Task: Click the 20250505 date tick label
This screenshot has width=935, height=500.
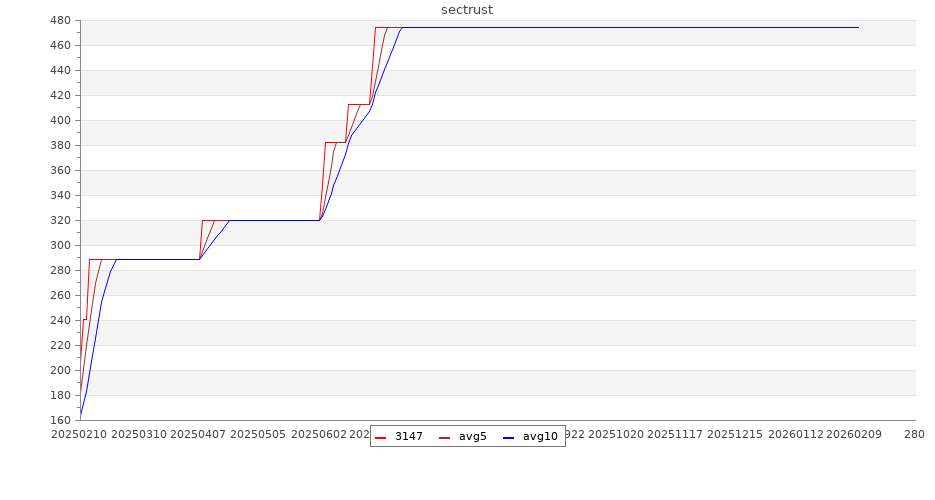Action: [258, 435]
